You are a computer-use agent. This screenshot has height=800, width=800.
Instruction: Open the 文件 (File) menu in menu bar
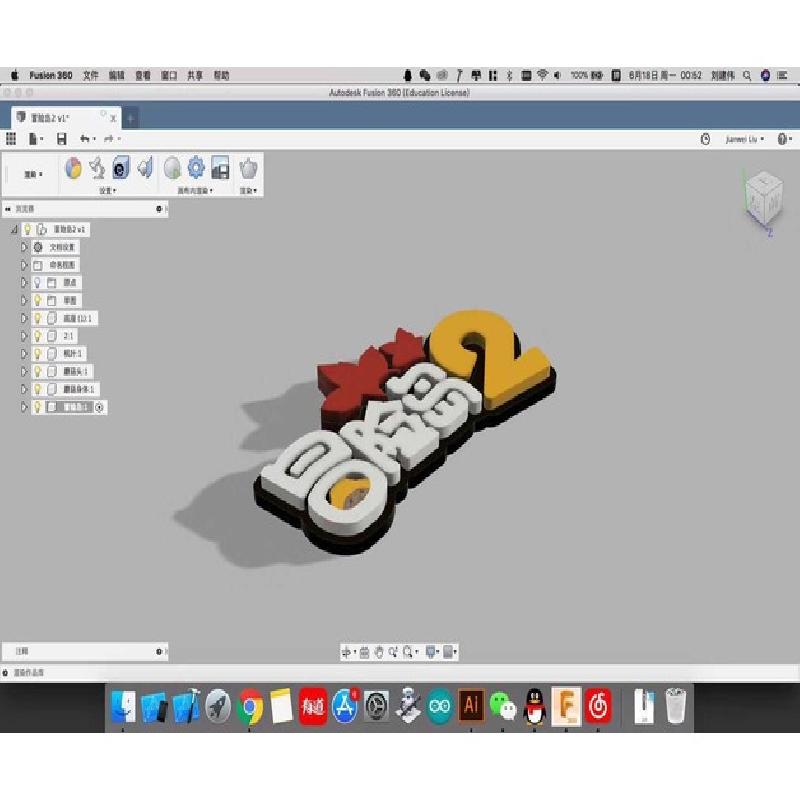[x=91, y=75]
